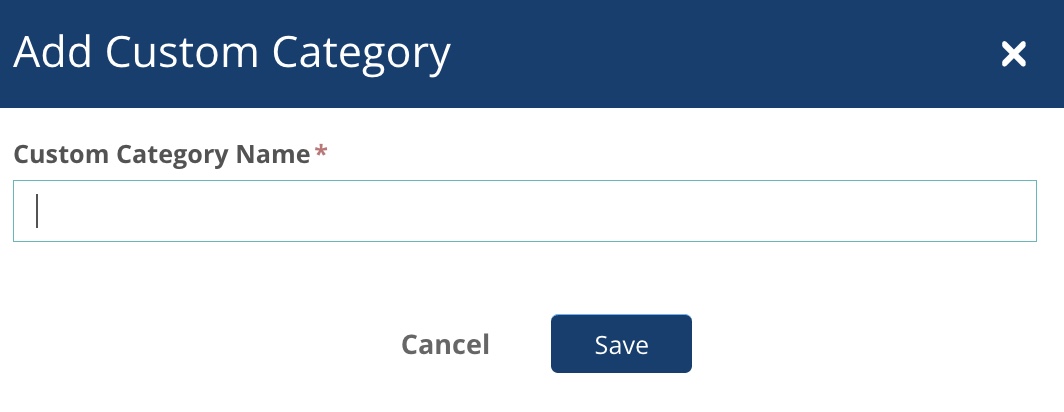Confirm the category by clicking Save

pos(621,345)
